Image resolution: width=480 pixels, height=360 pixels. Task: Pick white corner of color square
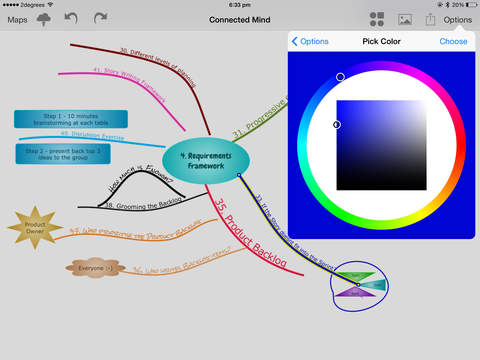[x=424, y=103]
